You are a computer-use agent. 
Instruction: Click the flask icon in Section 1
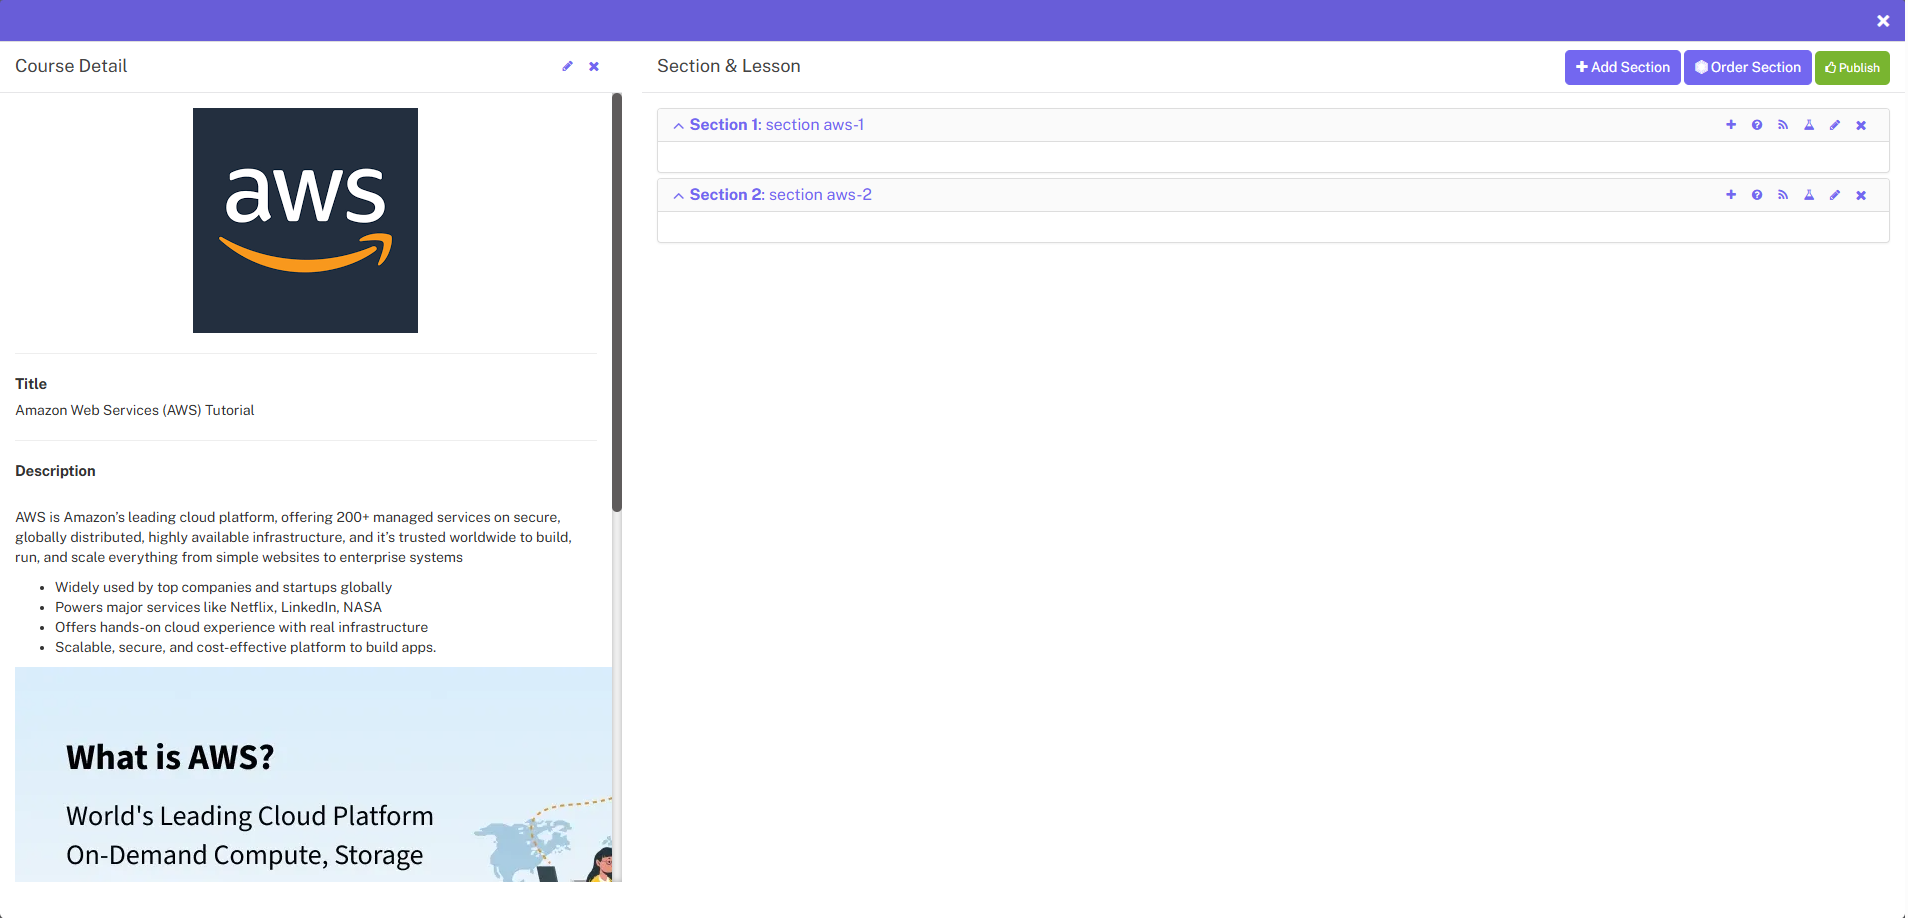click(x=1809, y=125)
